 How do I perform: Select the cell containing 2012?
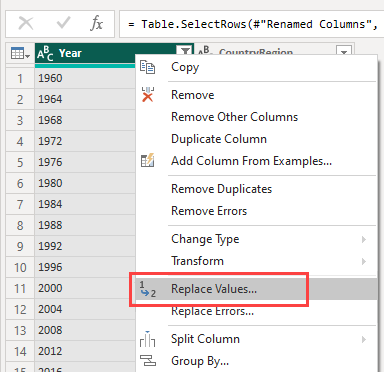pos(85,351)
